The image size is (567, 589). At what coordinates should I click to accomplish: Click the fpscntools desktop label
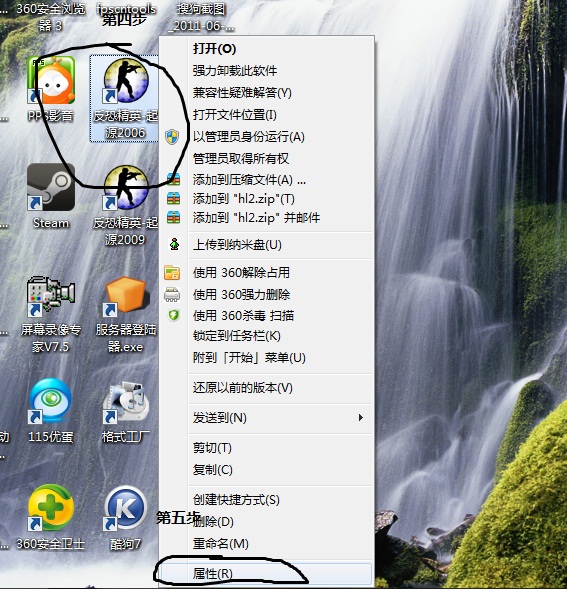coord(125,8)
